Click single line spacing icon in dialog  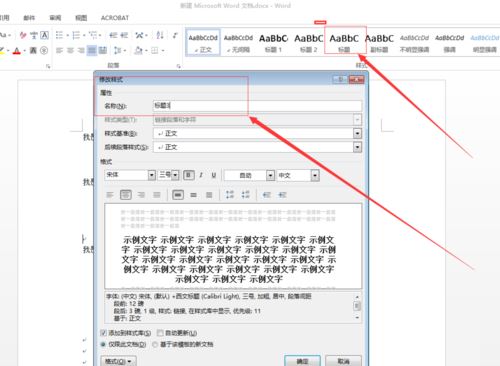tap(178, 195)
